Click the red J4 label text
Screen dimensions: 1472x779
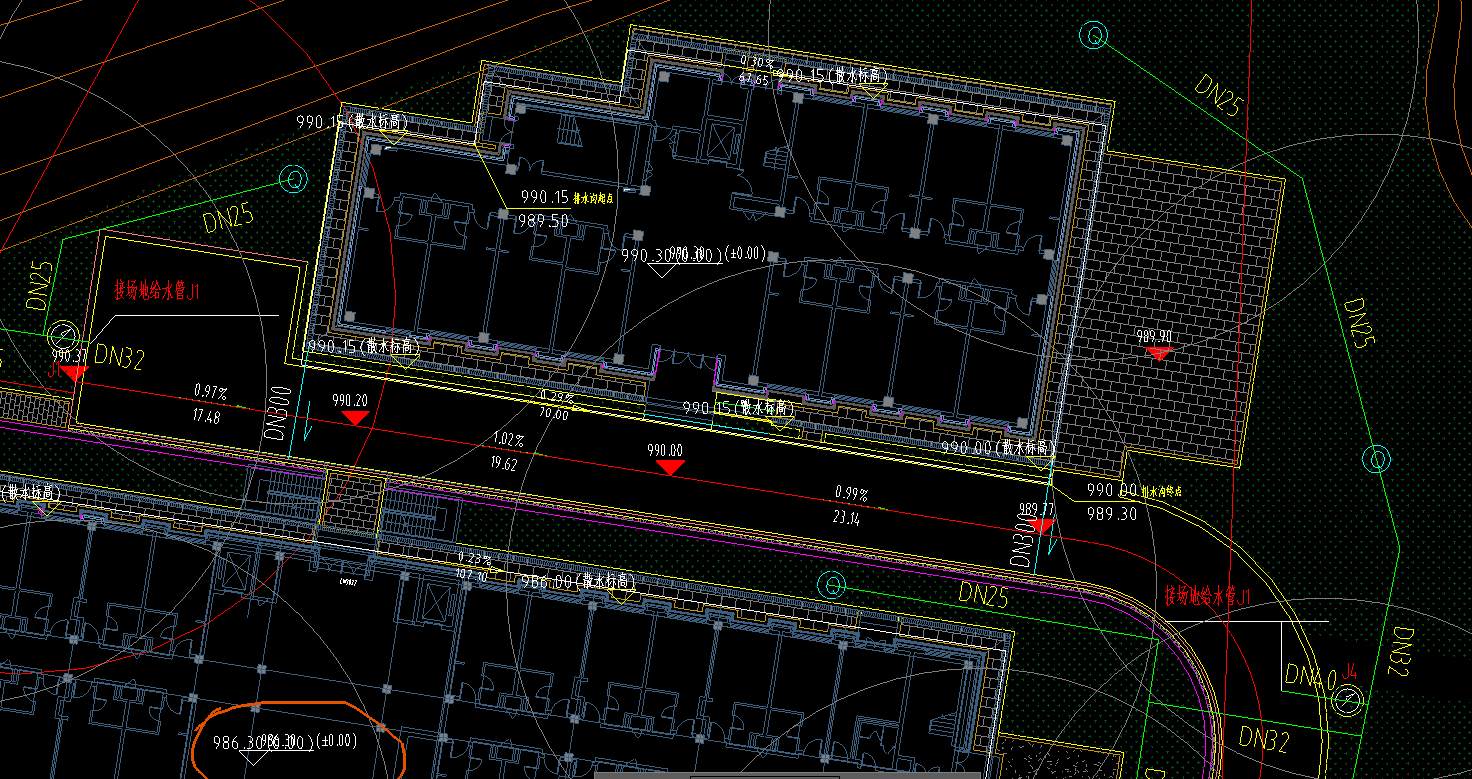[x=1349, y=670]
